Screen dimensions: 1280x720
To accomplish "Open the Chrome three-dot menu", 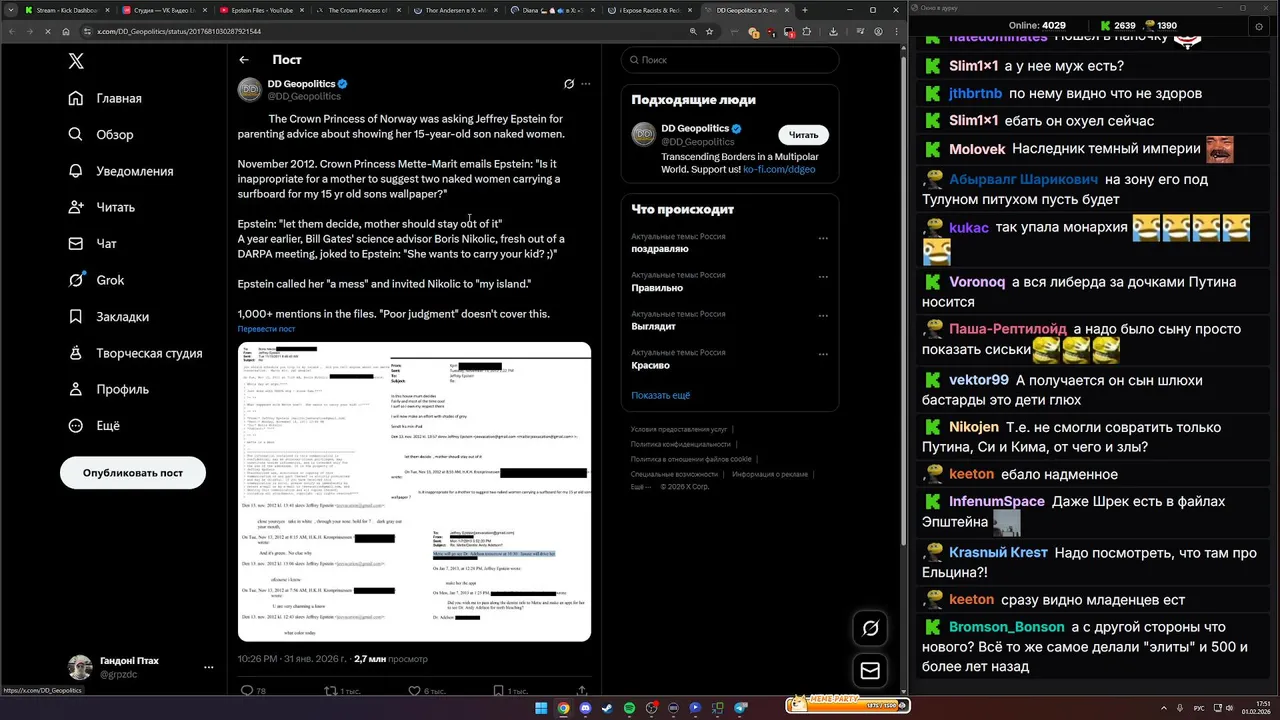I will (x=897, y=32).
